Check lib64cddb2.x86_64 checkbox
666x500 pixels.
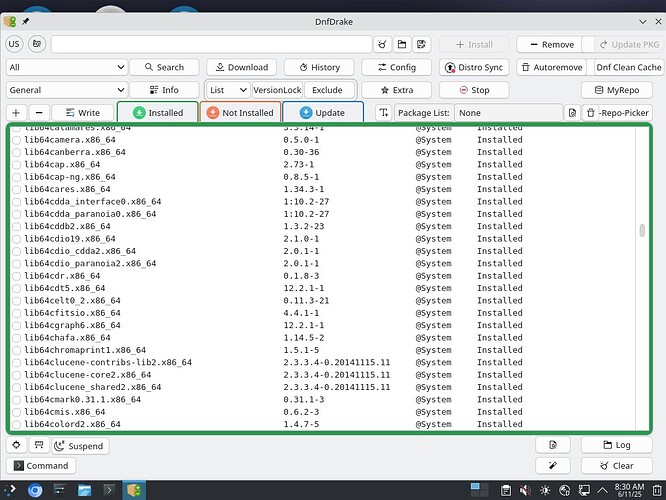[17, 226]
